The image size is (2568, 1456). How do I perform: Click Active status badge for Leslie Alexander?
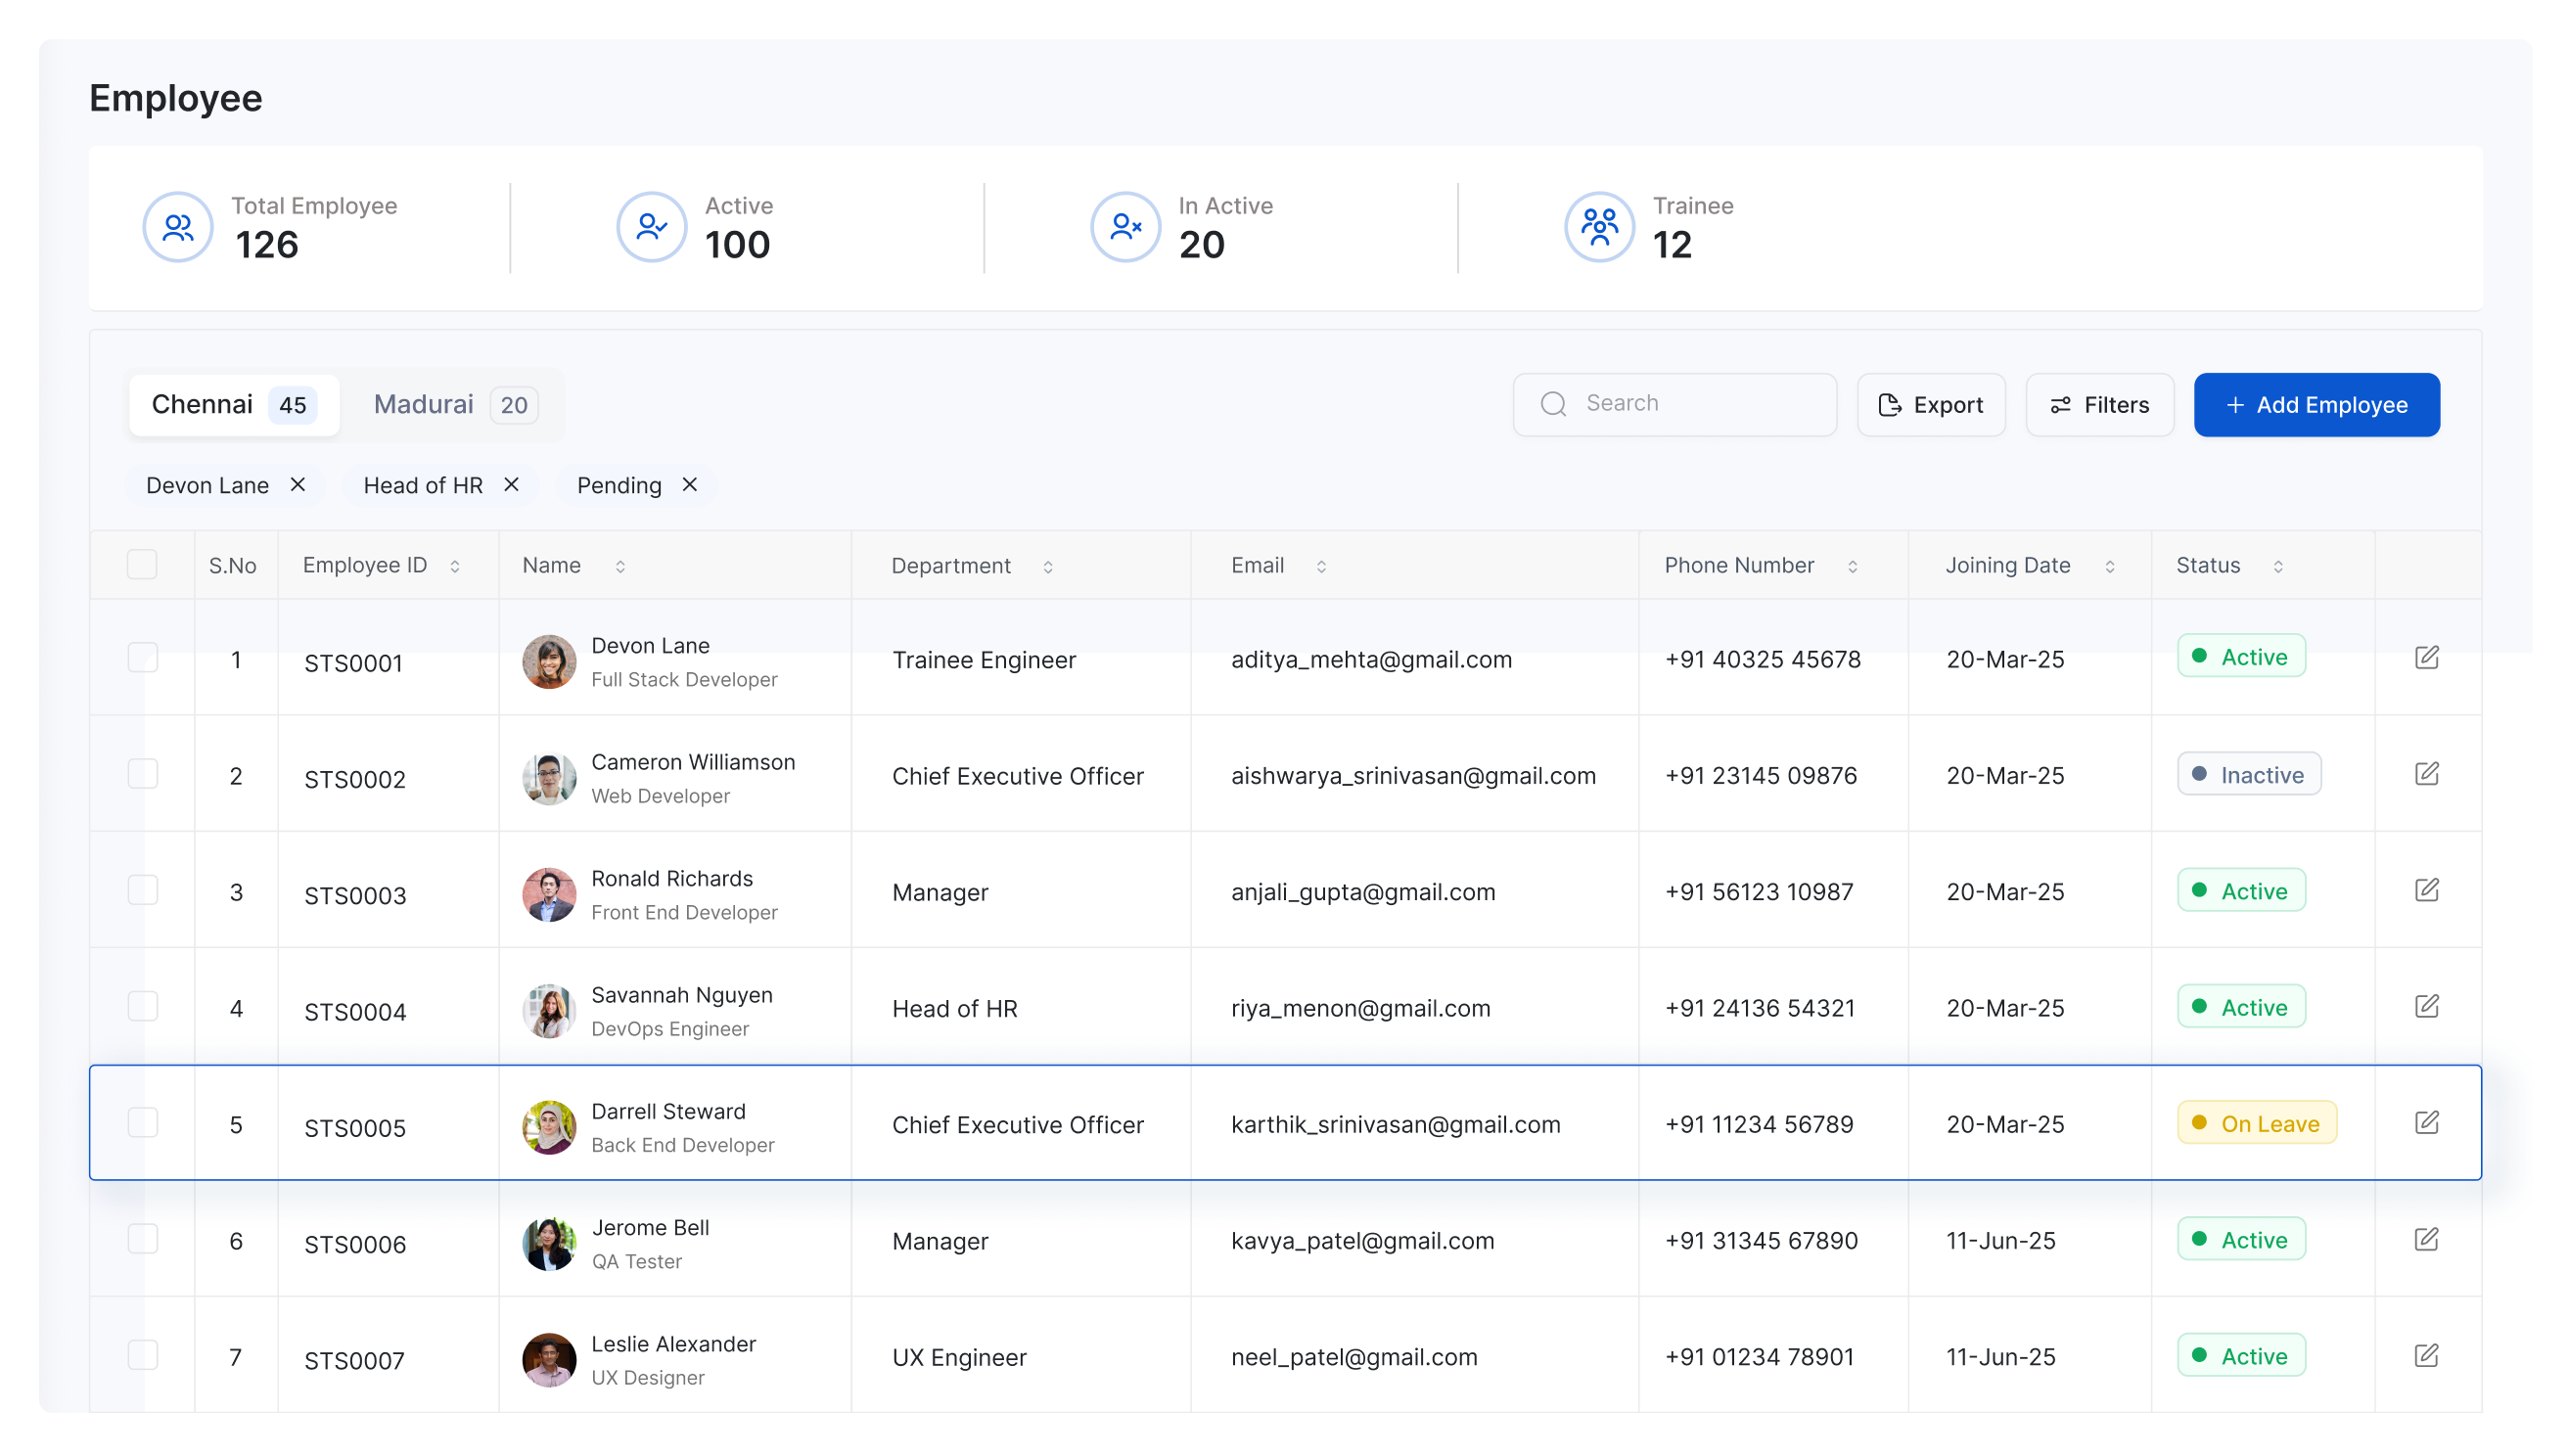click(x=2241, y=1356)
